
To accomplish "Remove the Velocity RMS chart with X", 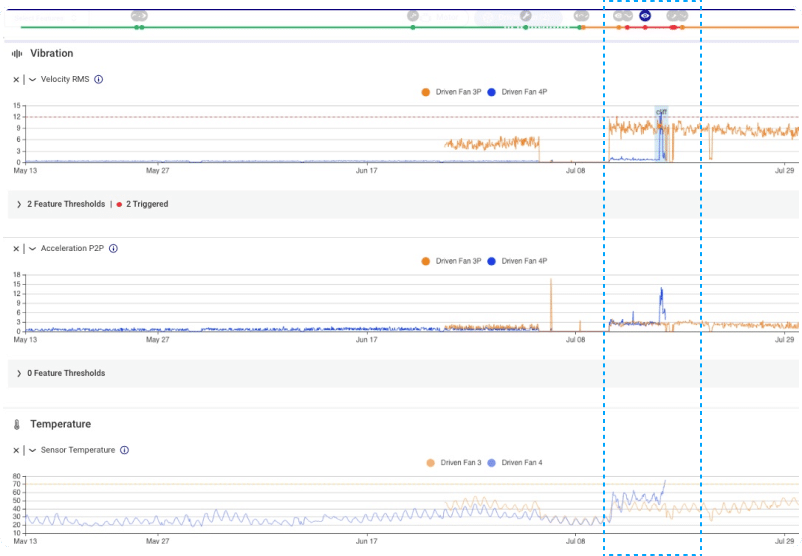I will pyautogui.click(x=16, y=80).
